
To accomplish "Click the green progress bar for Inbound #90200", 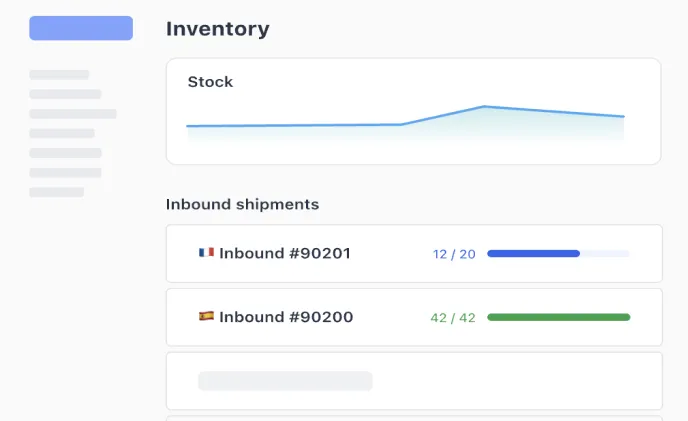I will pyautogui.click(x=559, y=317).
